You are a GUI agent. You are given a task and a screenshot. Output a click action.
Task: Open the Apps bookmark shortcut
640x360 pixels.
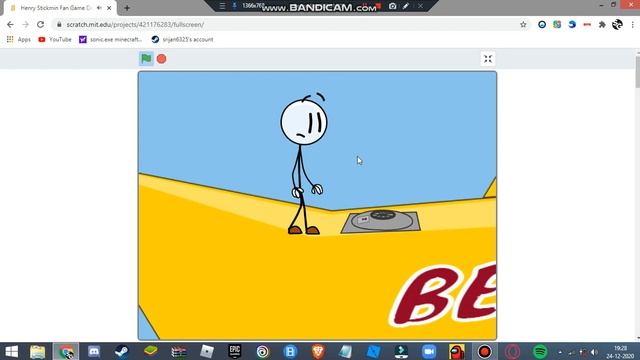19,40
